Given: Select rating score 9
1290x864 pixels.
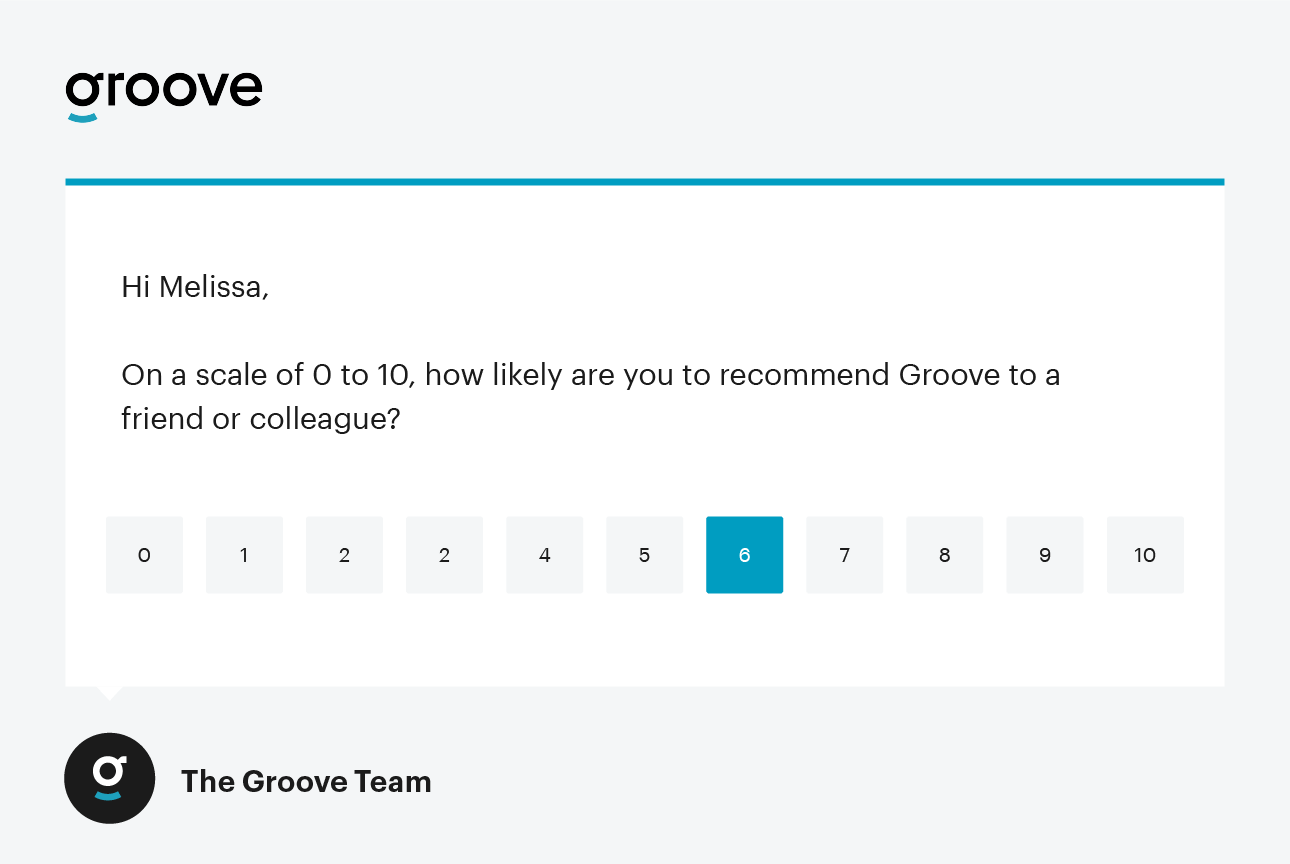Looking at the screenshot, I should pyautogui.click(x=1044, y=555).
